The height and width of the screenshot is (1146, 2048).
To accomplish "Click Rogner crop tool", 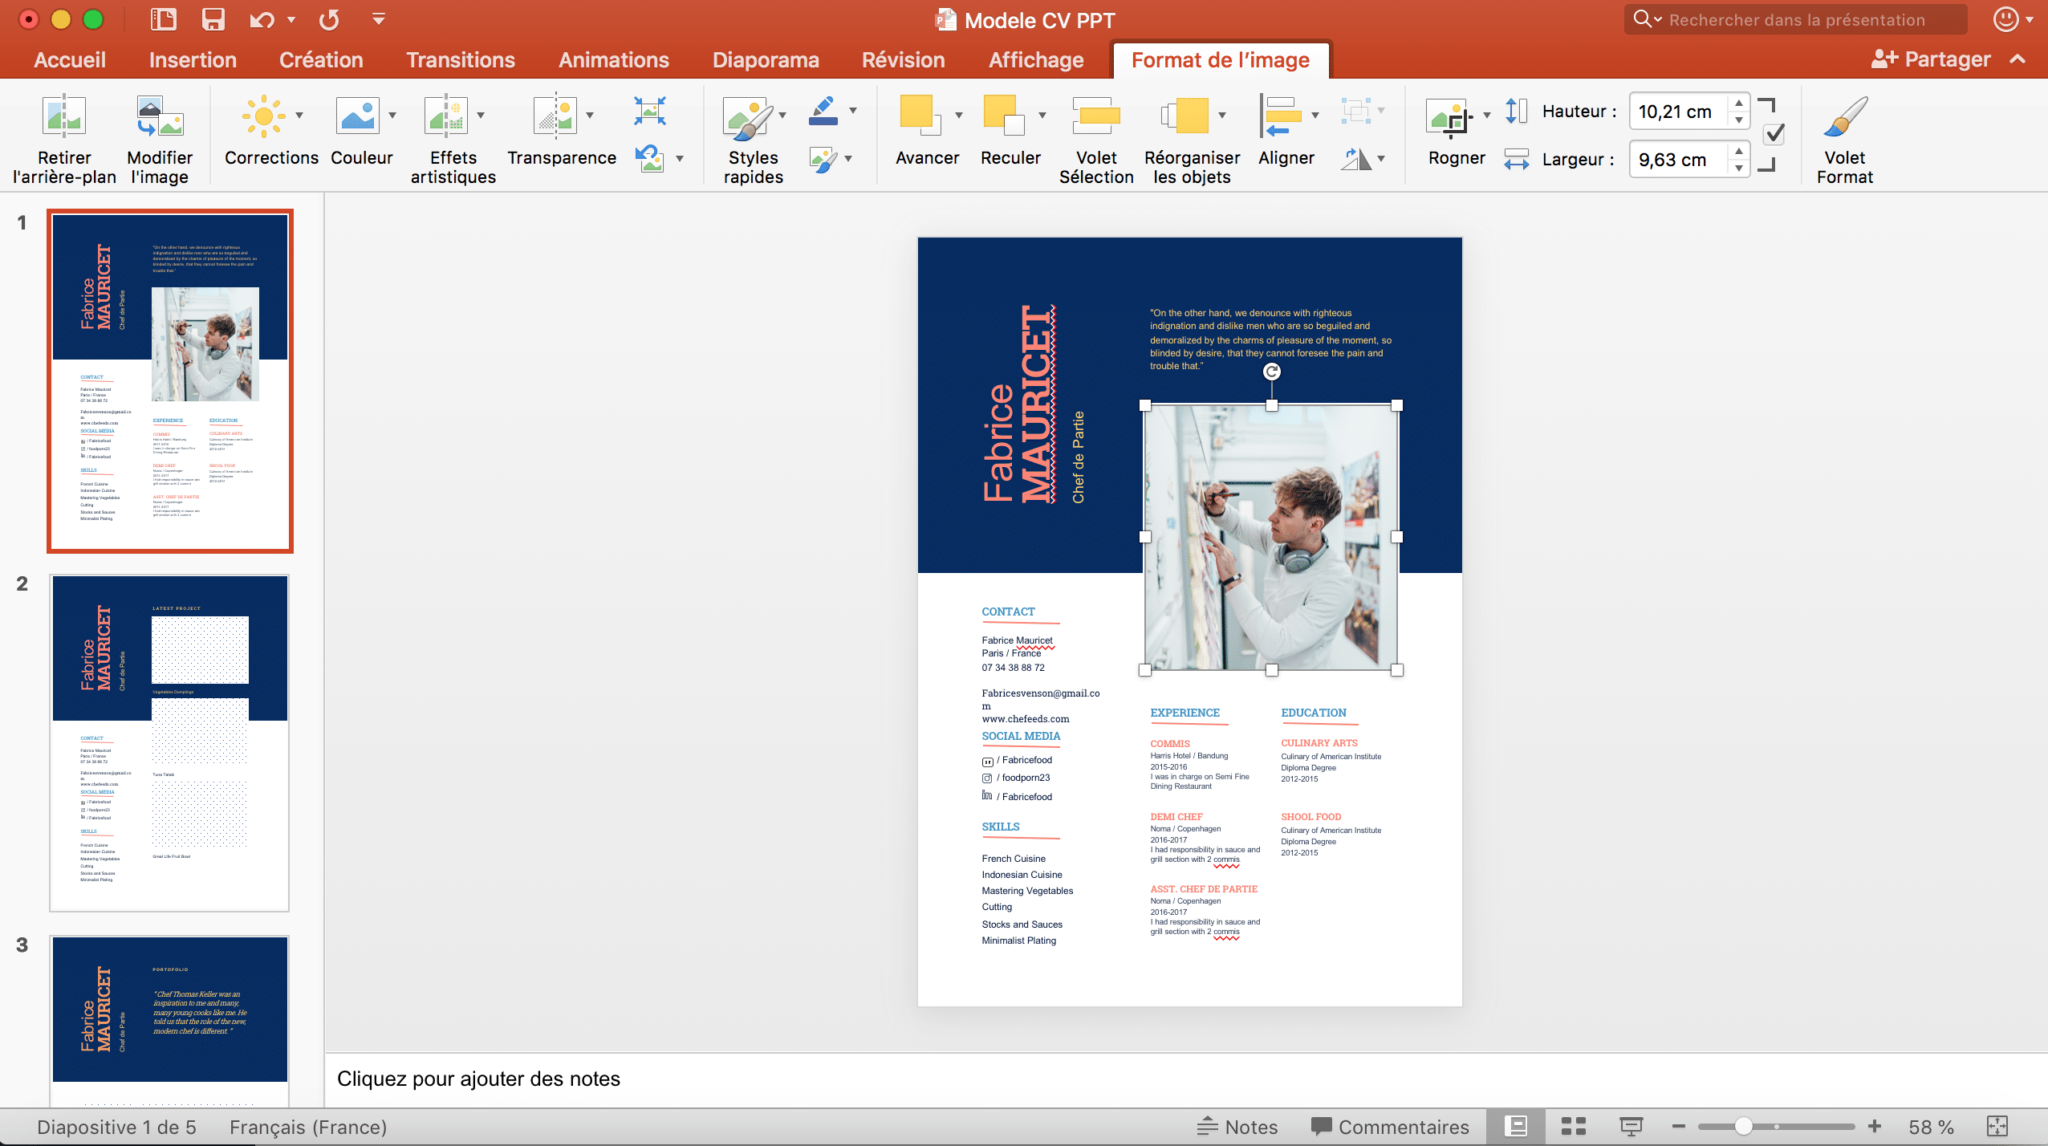I will click(1450, 118).
